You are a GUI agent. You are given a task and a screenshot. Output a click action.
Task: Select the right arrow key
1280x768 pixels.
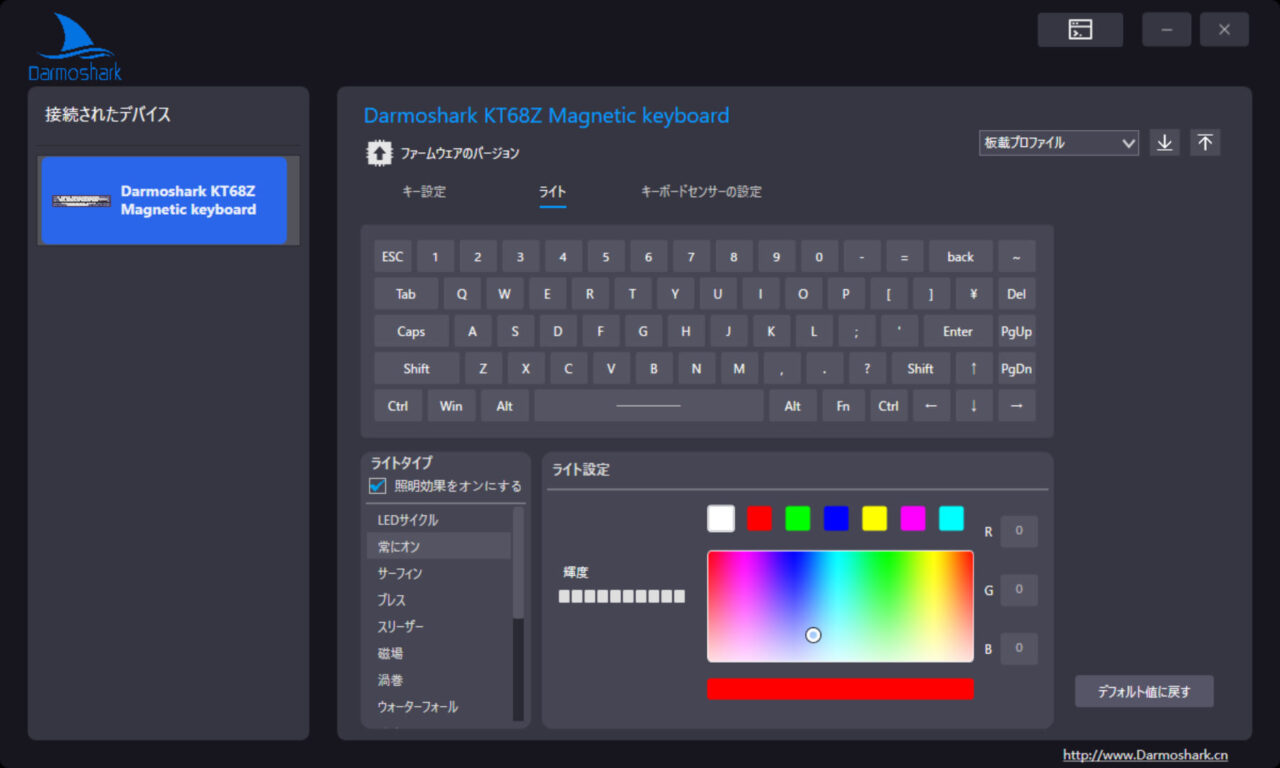click(x=1017, y=406)
